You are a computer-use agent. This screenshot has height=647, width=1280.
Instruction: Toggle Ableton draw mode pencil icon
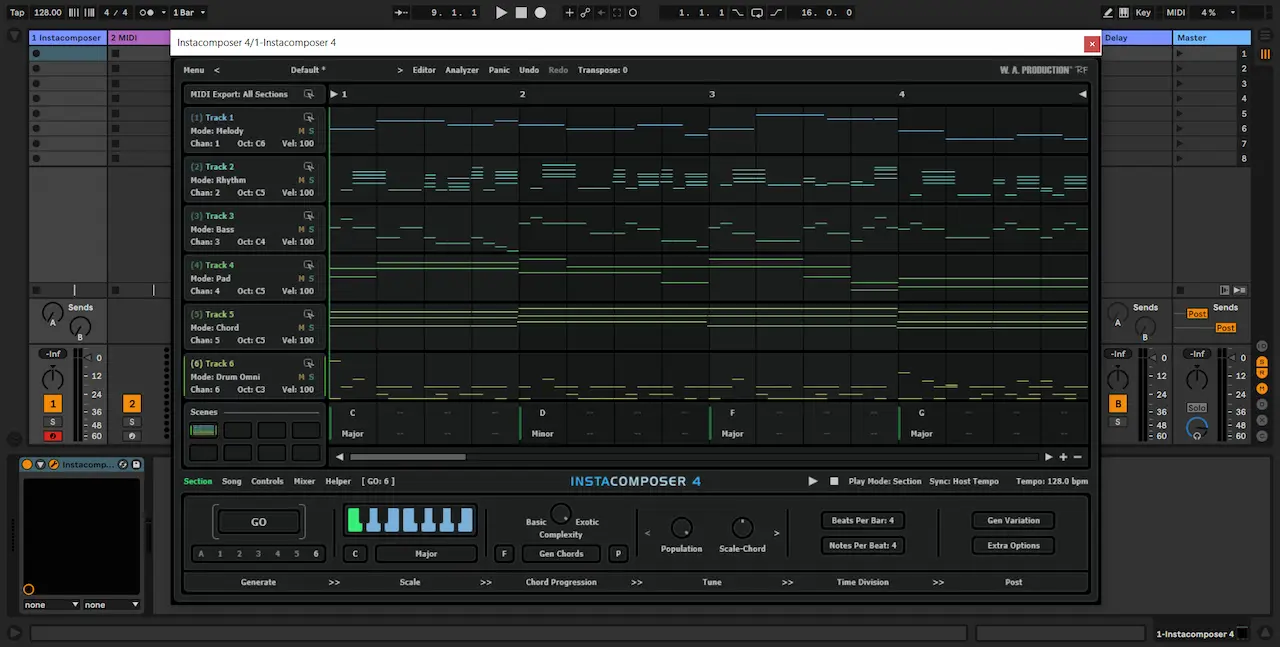1108,13
